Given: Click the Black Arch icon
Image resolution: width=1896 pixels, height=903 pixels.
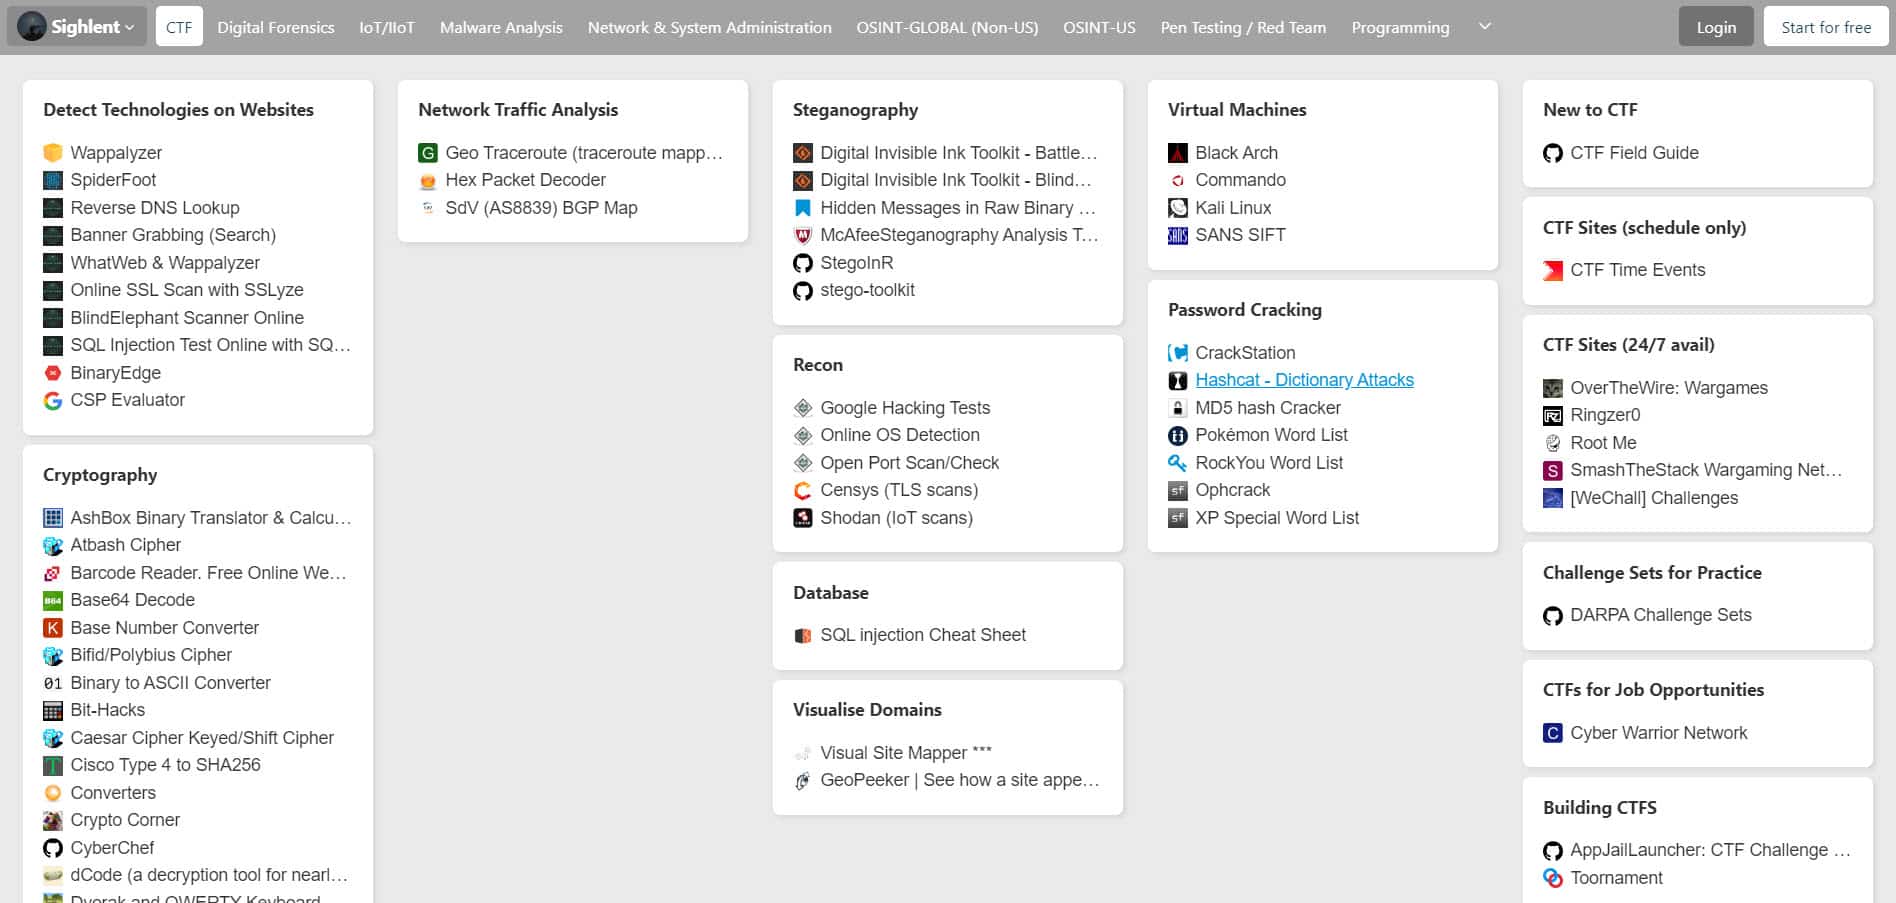Looking at the screenshot, I should [1178, 153].
